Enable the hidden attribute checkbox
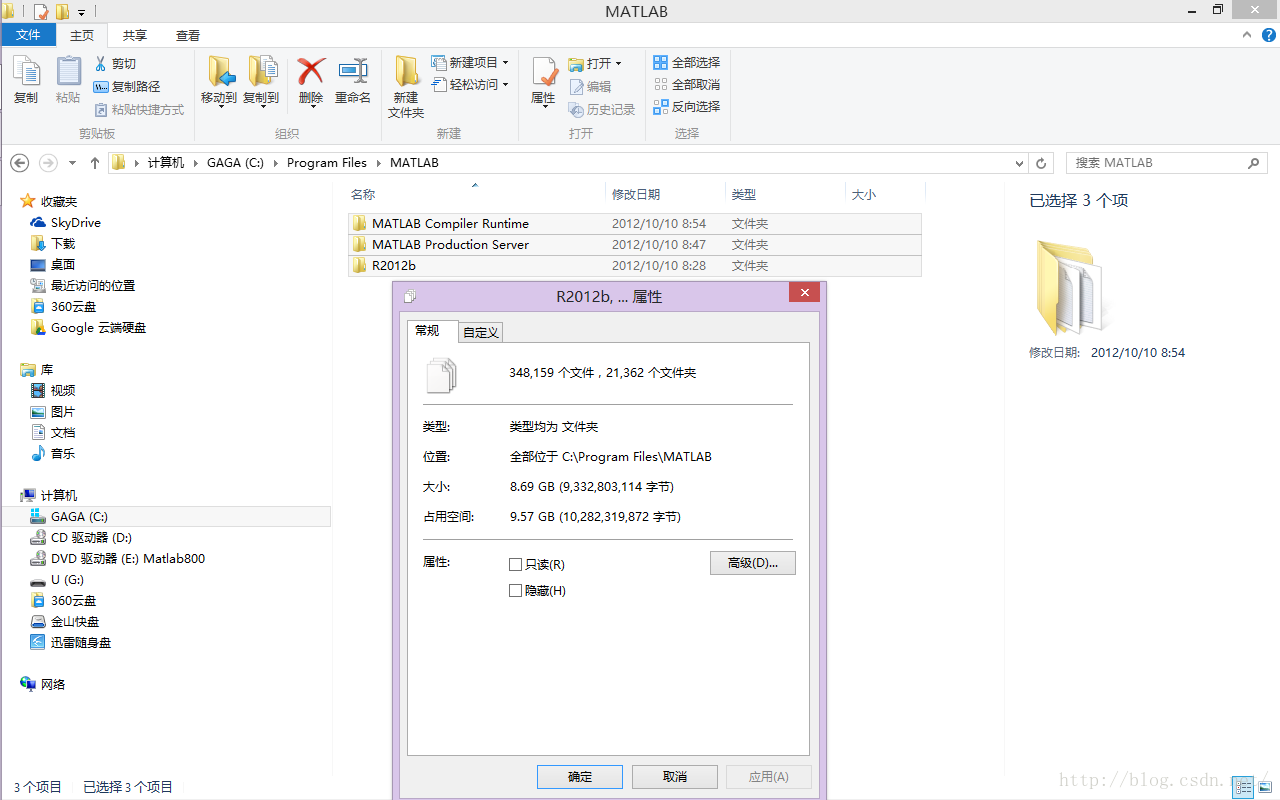This screenshot has height=800, width=1280. point(516,591)
